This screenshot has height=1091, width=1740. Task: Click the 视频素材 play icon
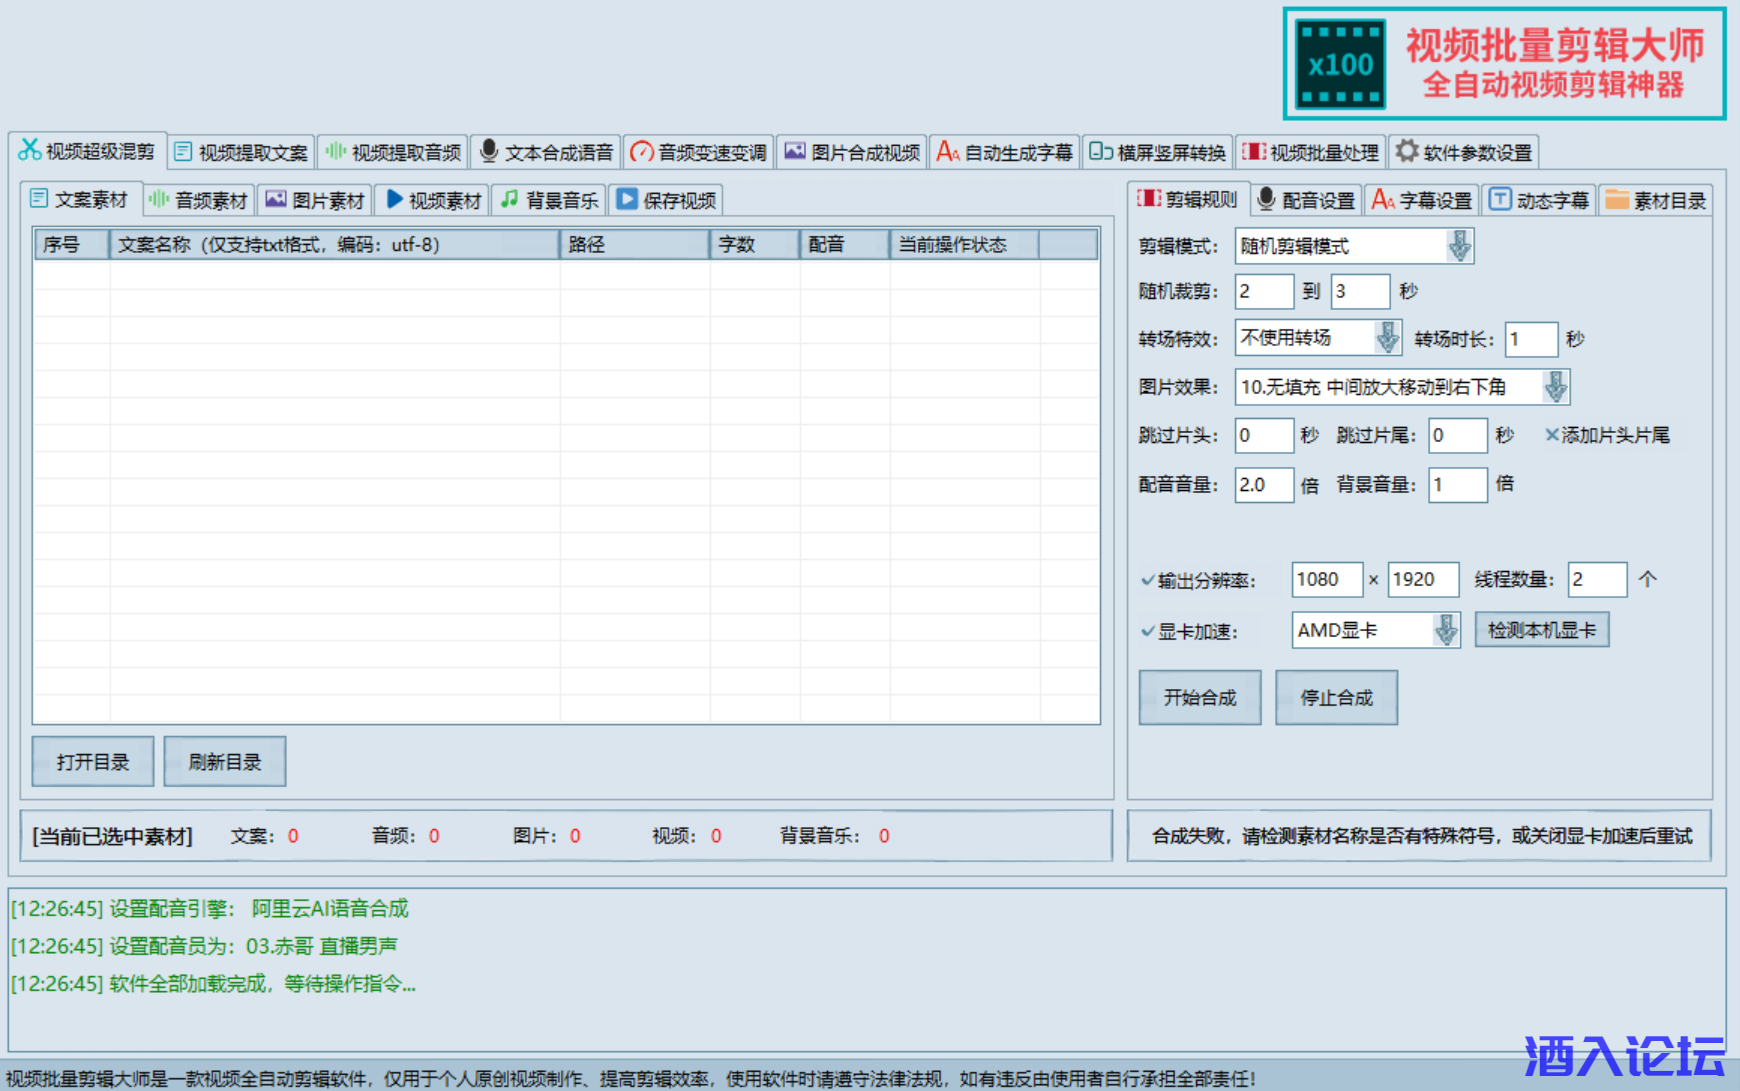394,199
